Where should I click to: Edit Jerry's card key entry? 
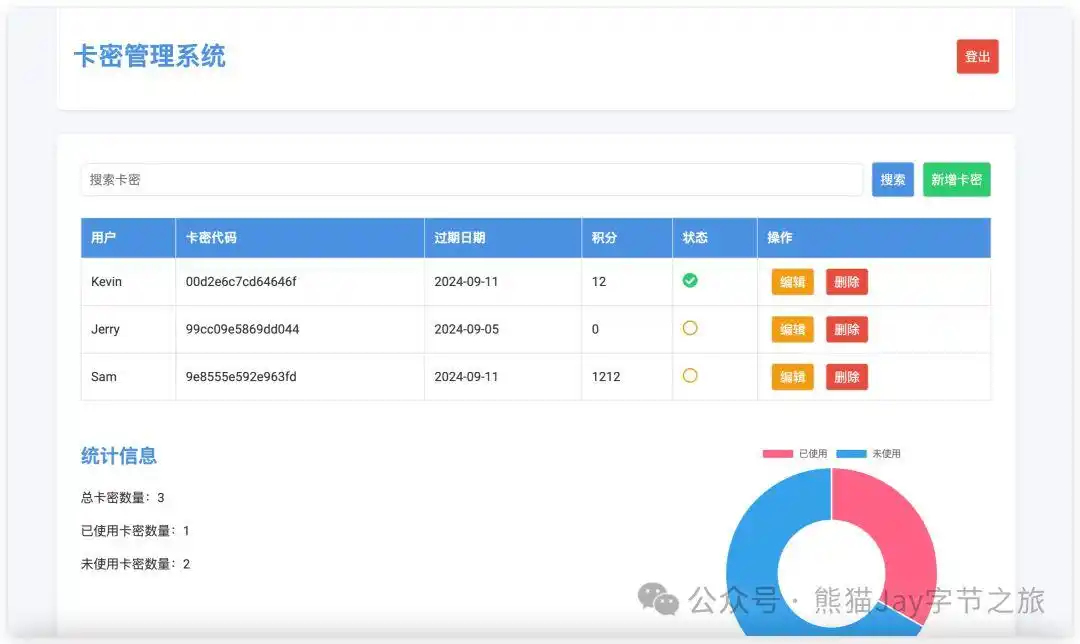point(792,329)
